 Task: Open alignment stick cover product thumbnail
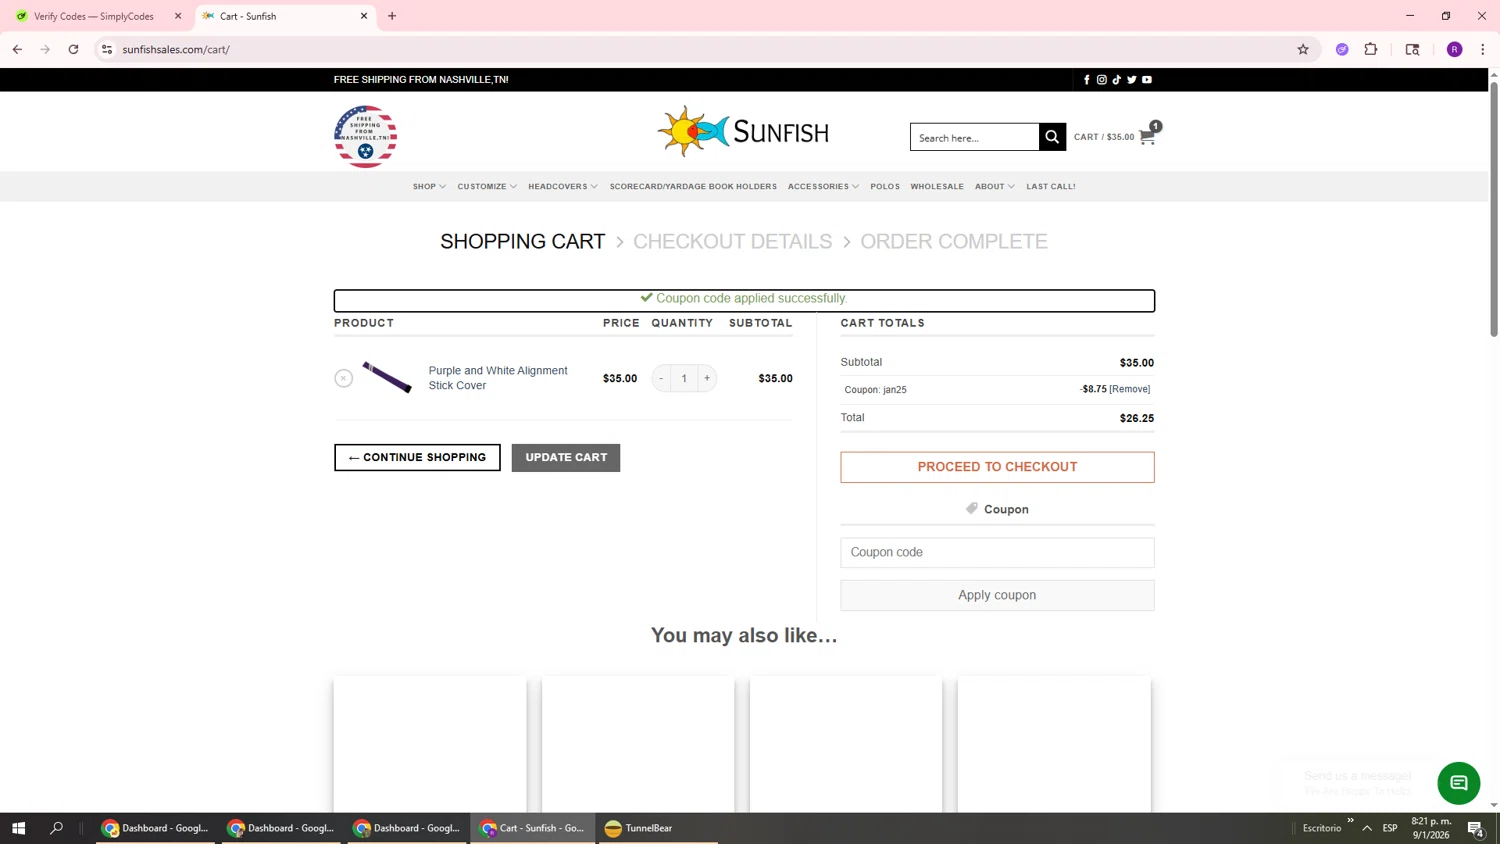point(387,378)
